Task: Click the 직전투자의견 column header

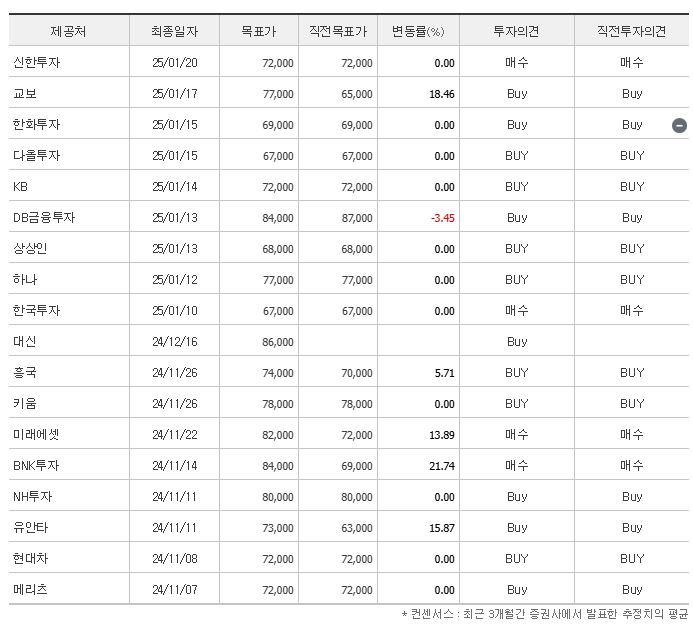Action: pyautogui.click(x=632, y=31)
